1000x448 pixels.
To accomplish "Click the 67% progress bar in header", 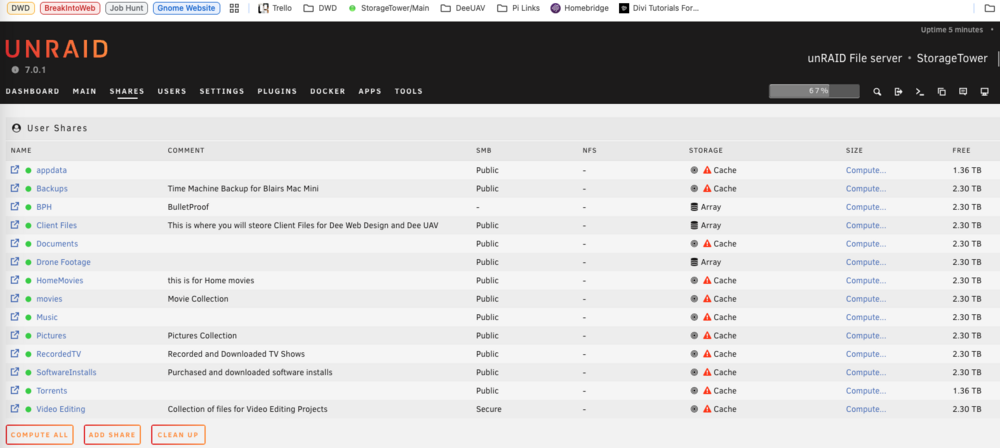I will click(x=814, y=91).
